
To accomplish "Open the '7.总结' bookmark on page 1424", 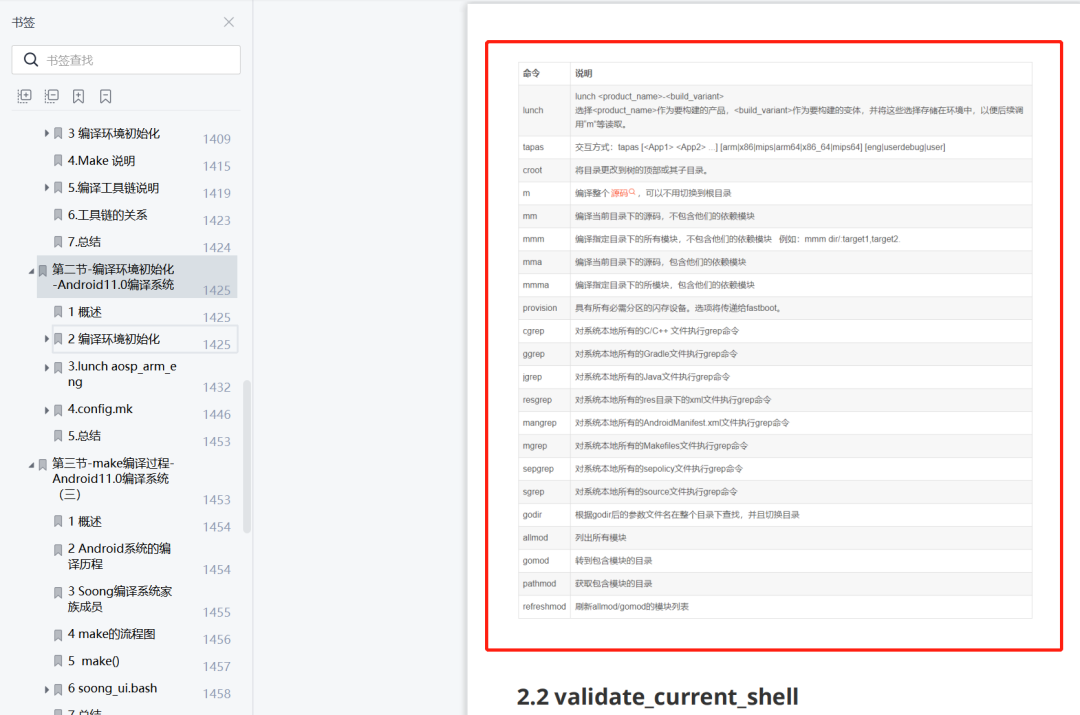I will click(84, 242).
